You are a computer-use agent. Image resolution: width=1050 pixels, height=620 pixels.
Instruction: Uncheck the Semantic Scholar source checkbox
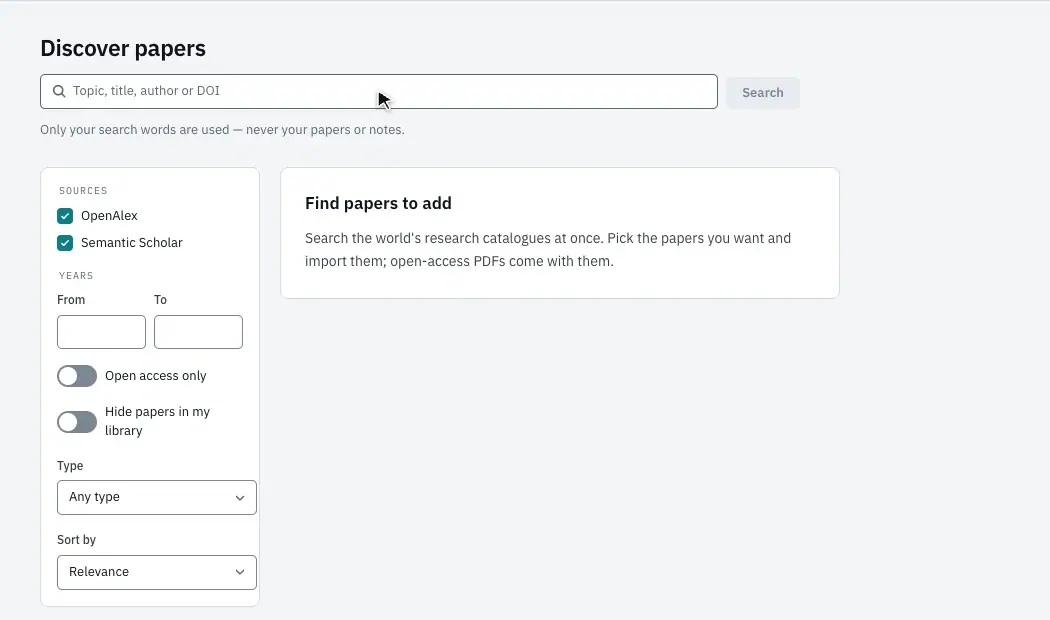[x=65, y=242]
